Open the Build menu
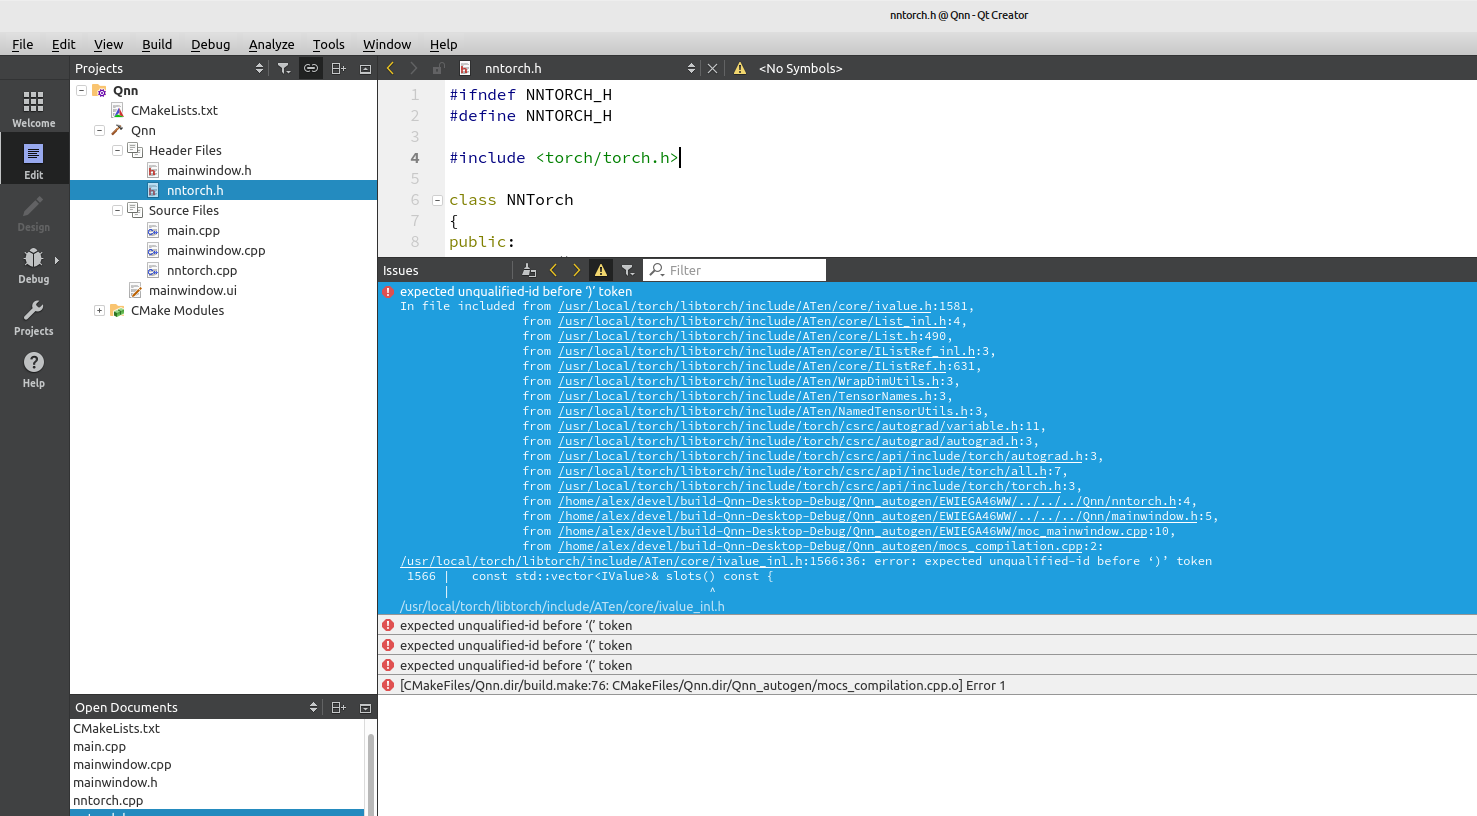Image resolution: width=1477 pixels, height=816 pixels. [x=156, y=44]
